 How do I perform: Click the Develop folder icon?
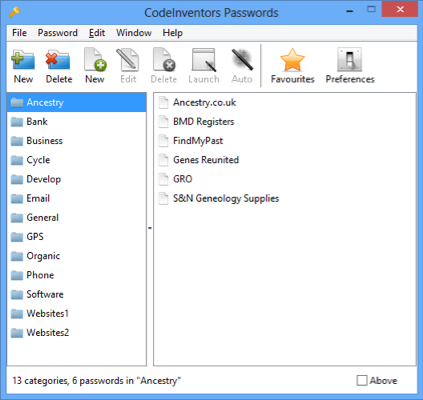17,179
